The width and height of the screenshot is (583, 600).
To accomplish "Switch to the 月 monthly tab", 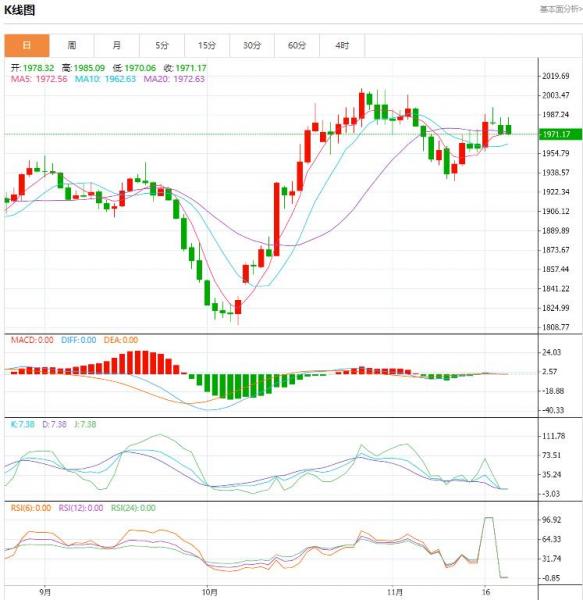I will 117,46.
